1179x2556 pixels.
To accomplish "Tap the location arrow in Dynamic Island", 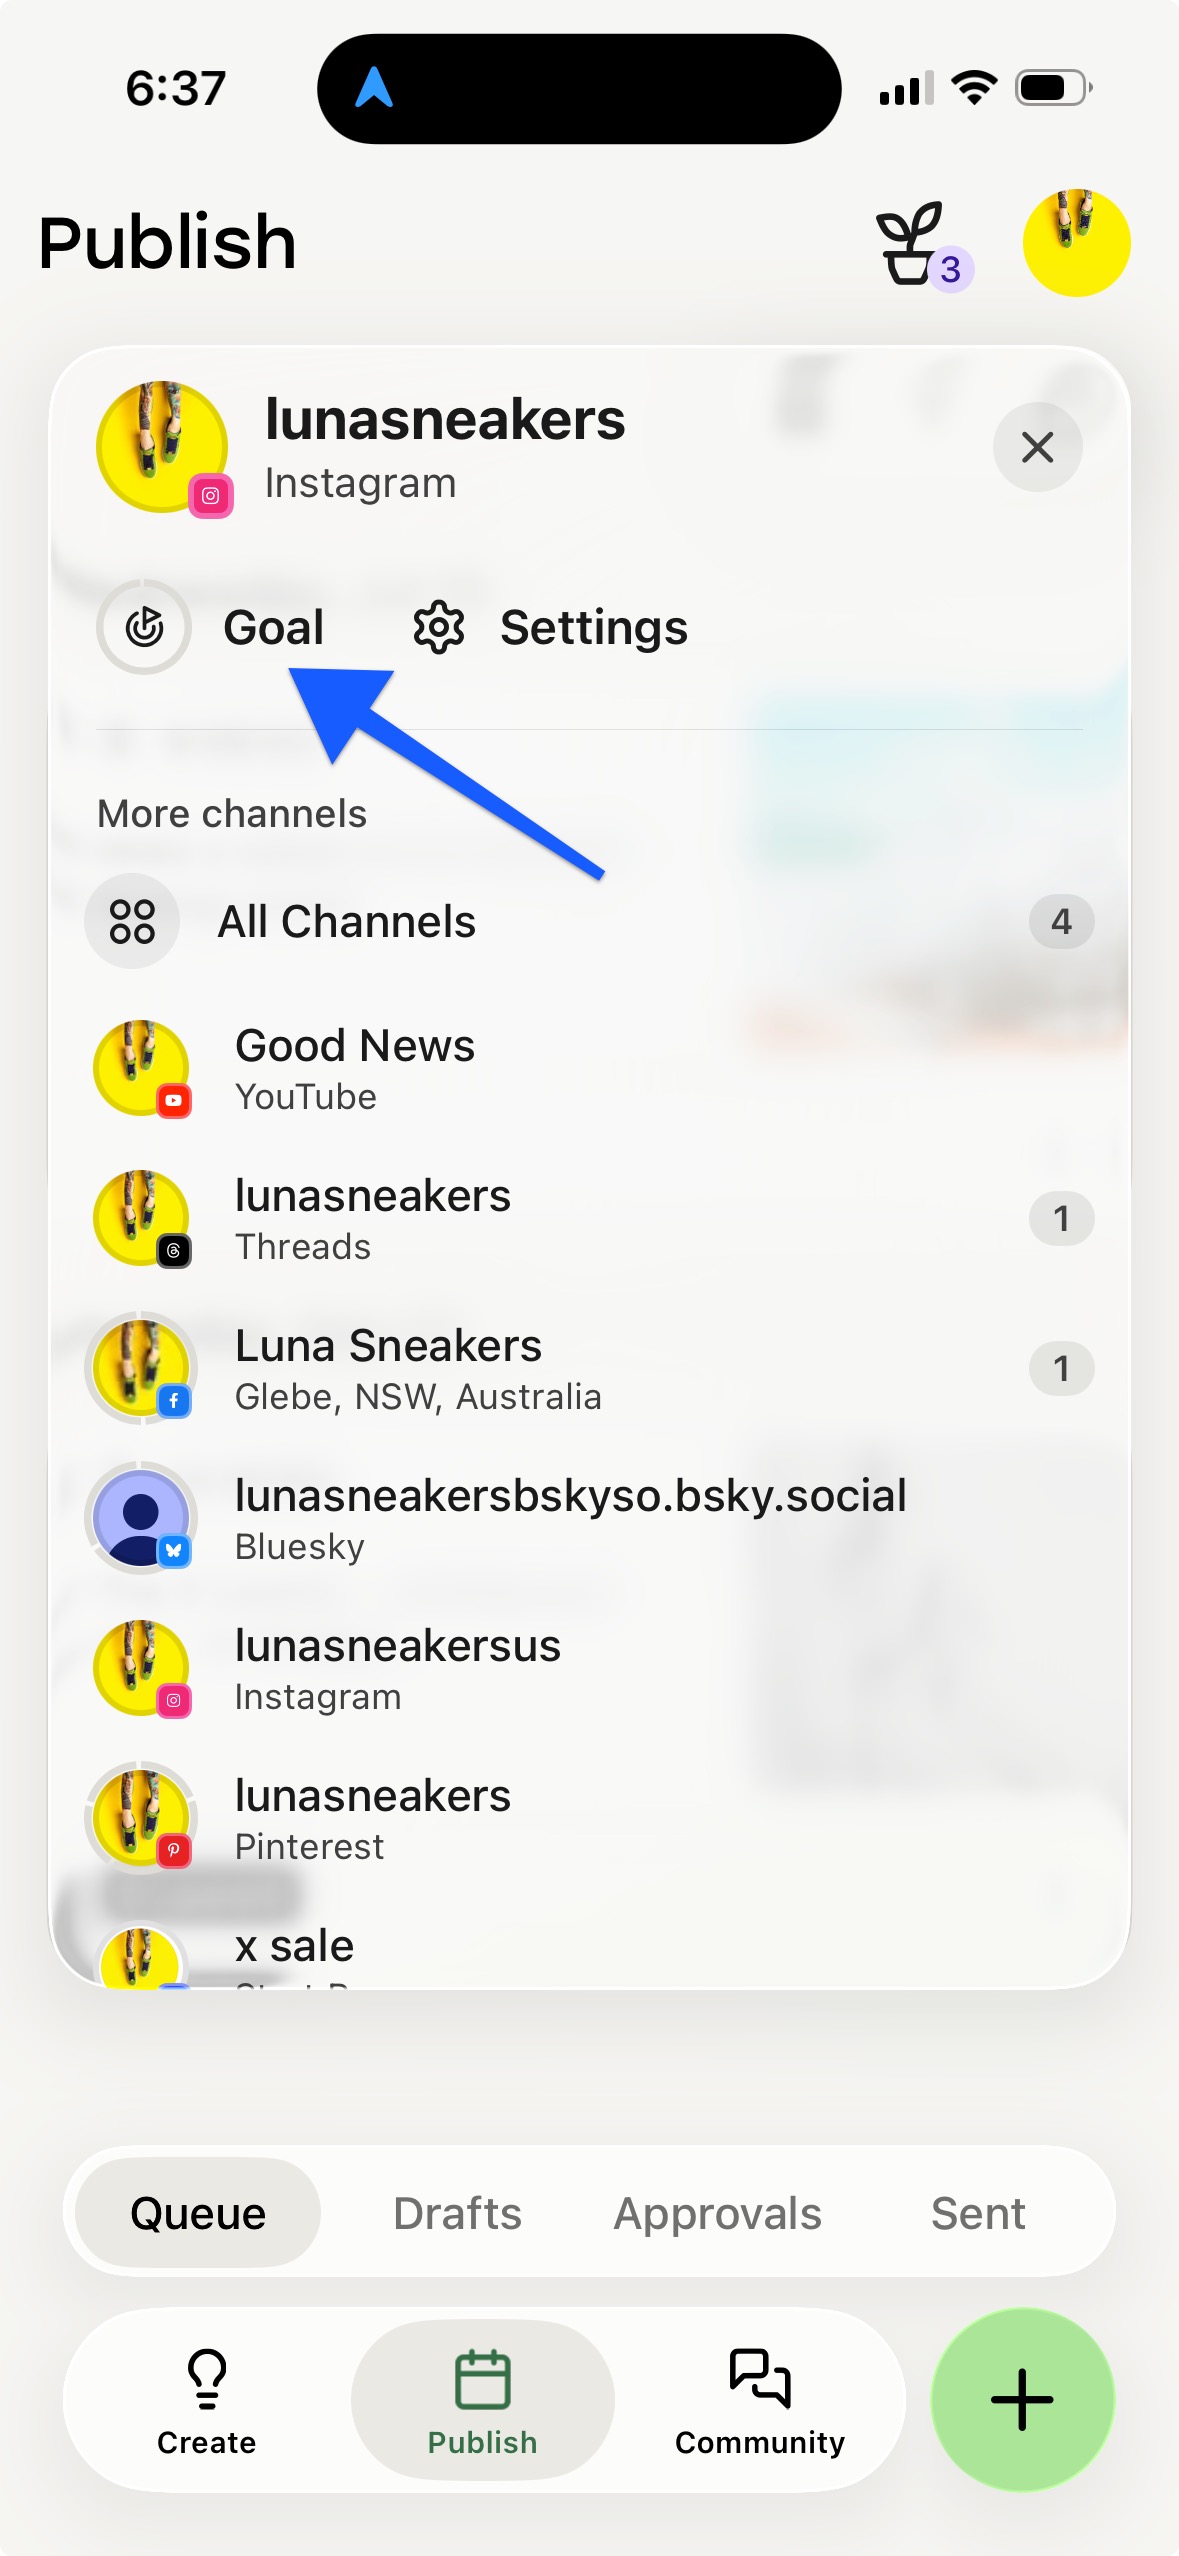I will pyautogui.click(x=374, y=88).
